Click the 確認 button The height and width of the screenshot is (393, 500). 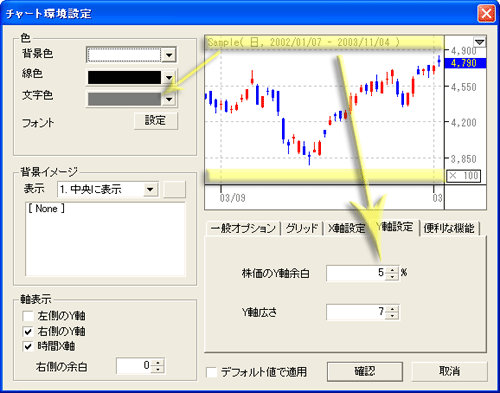click(365, 371)
